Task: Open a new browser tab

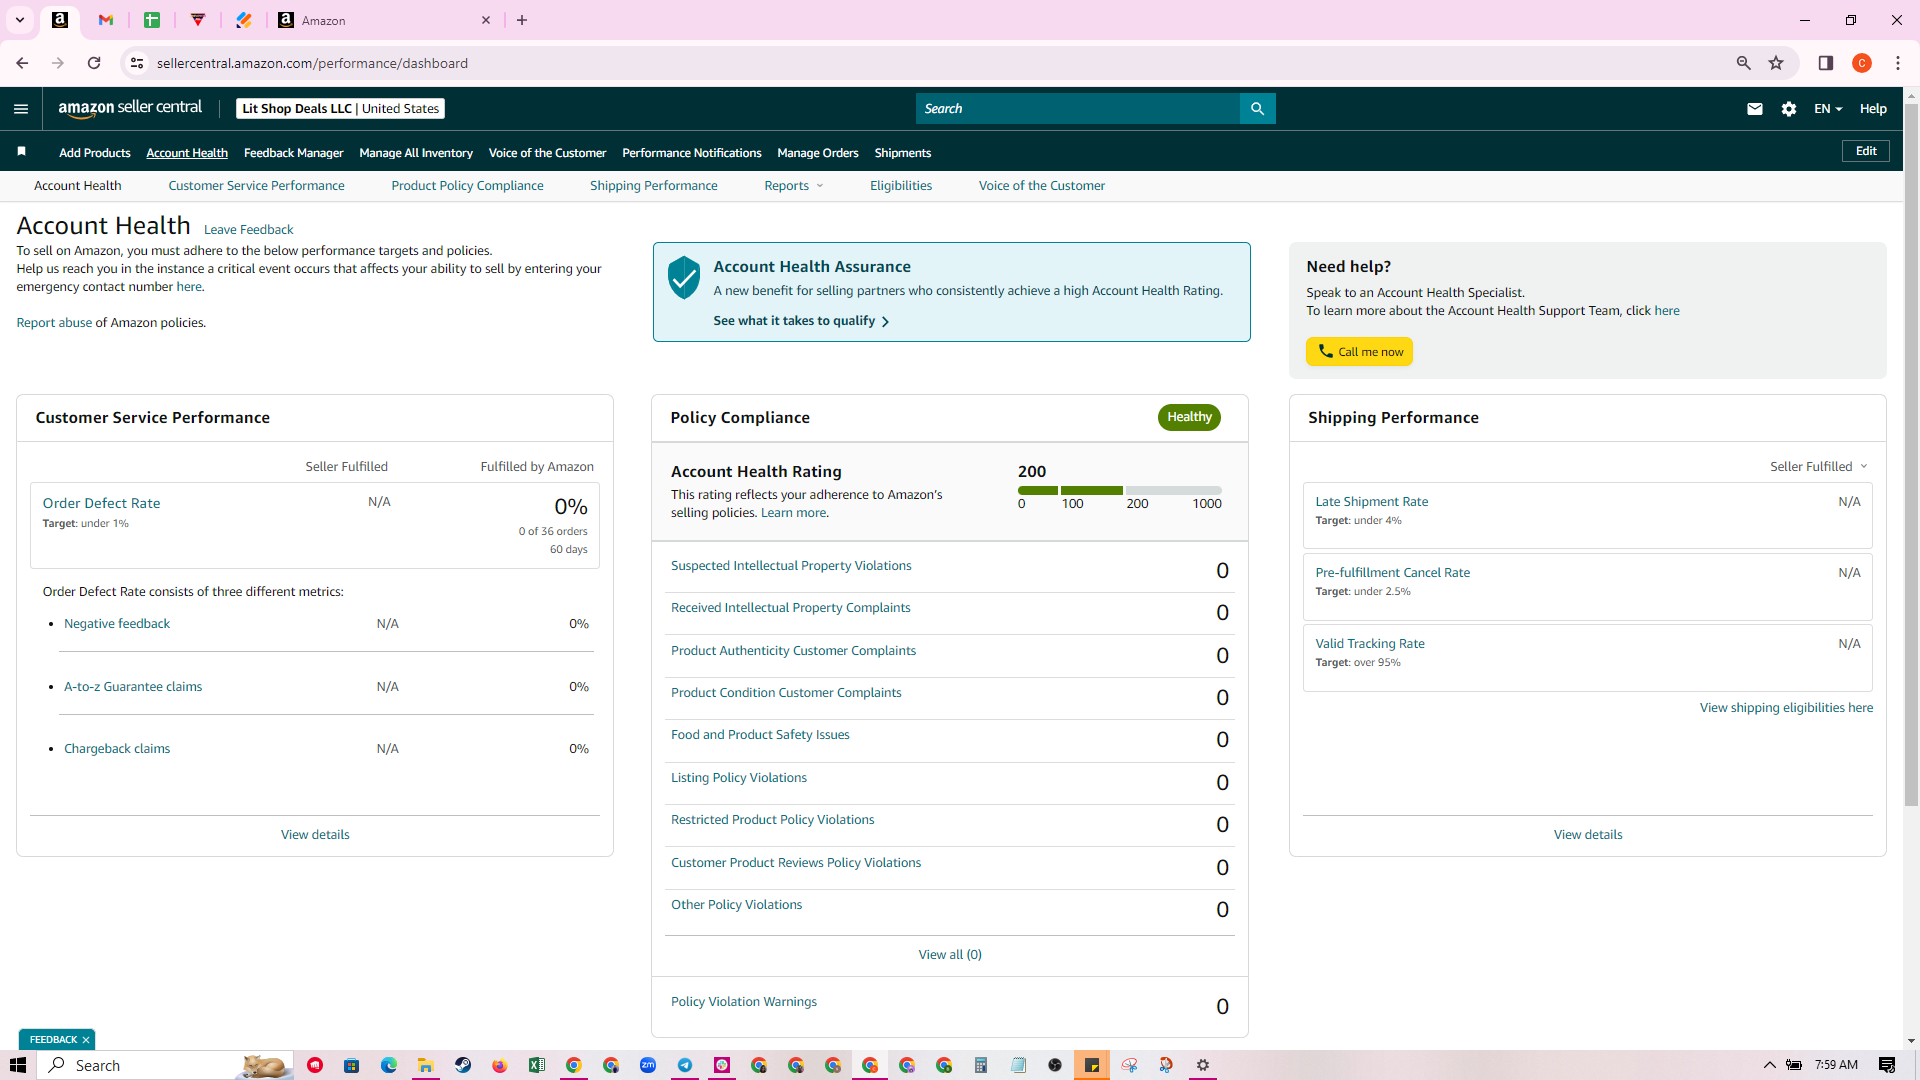Action: click(522, 20)
